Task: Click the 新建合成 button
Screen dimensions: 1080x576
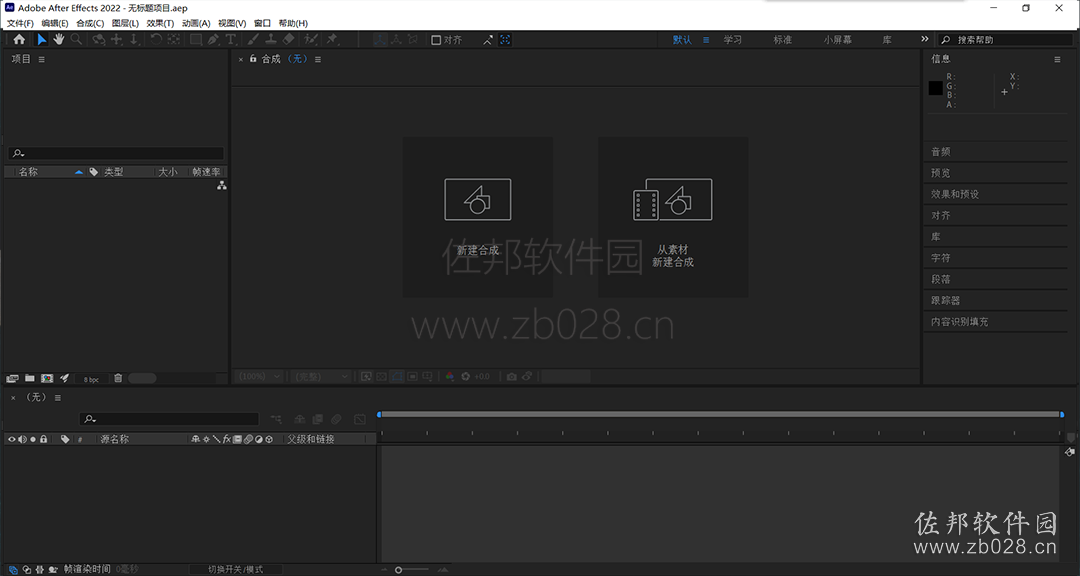Action: (x=477, y=217)
